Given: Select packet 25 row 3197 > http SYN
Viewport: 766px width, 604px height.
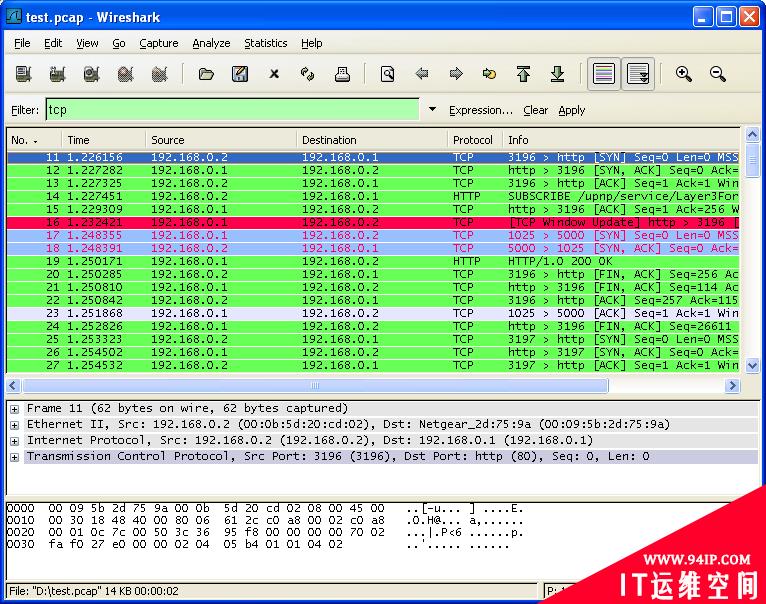Looking at the screenshot, I should 373,339.
